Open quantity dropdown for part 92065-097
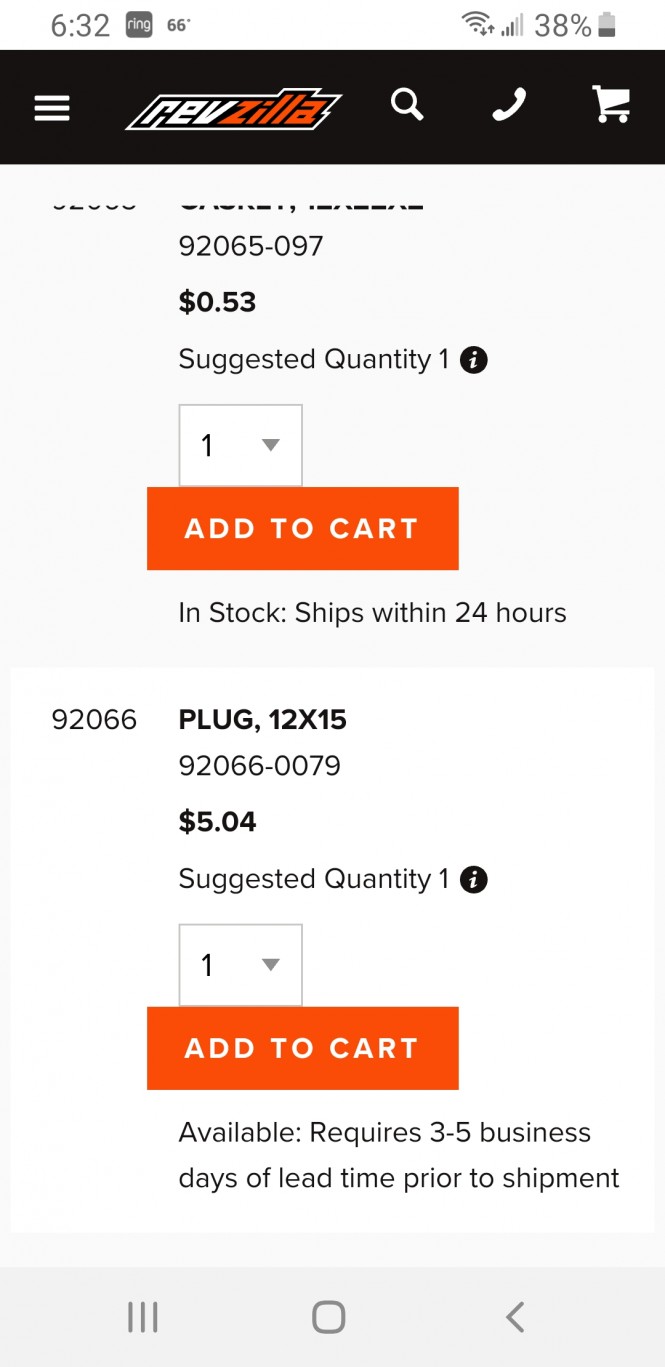The height and width of the screenshot is (1367, 665). point(240,445)
